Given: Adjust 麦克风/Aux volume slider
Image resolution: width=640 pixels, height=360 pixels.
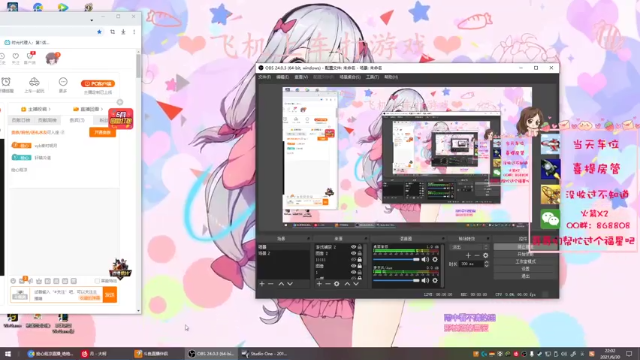Looking at the screenshot, I should point(396,280).
